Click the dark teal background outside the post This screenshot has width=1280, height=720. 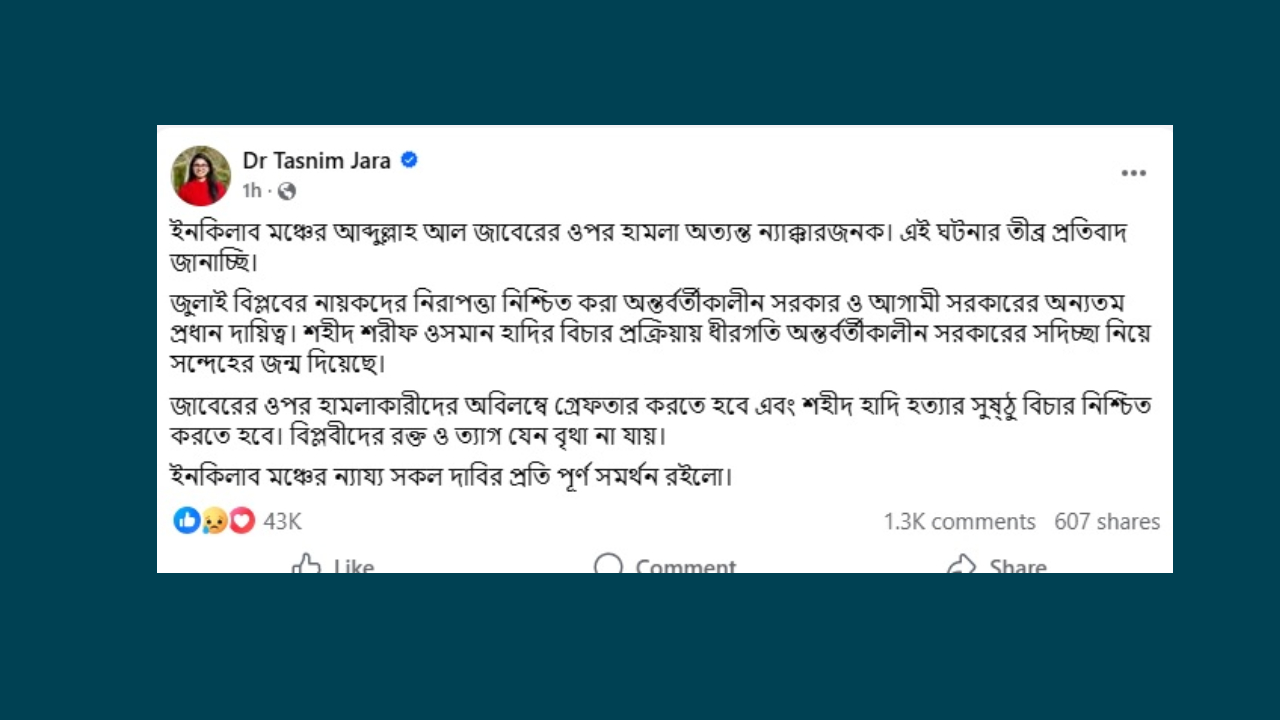click(640, 650)
